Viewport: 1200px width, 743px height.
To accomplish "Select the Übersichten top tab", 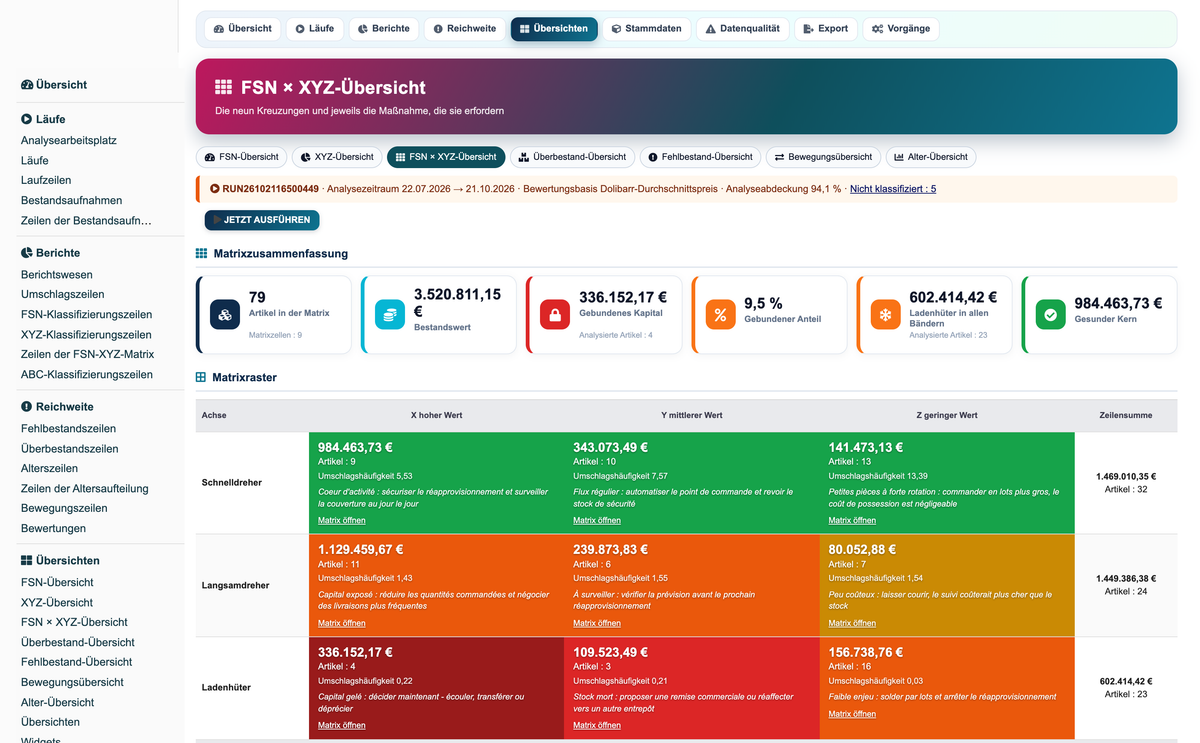I will tap(554, 29).
